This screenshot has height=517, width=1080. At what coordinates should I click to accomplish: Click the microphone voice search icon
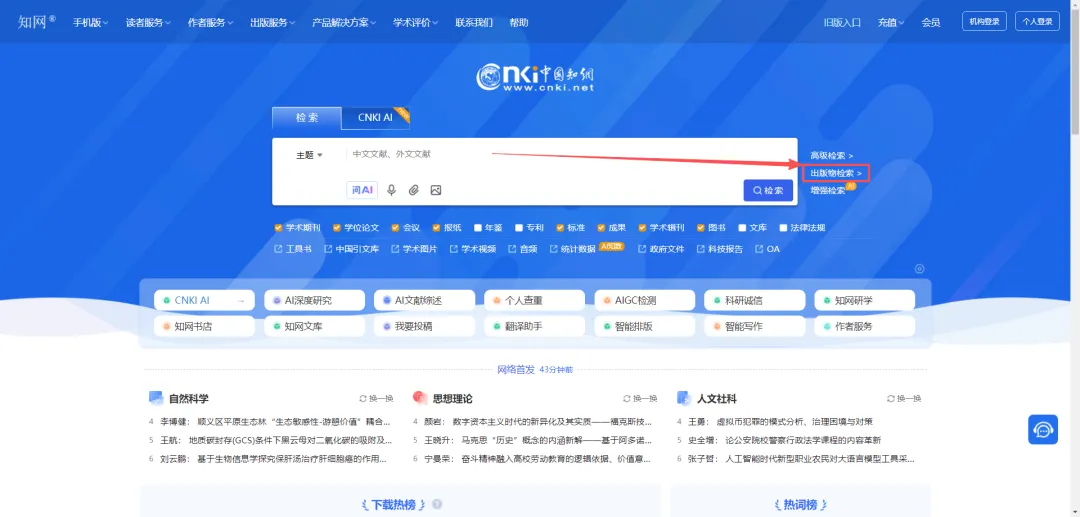click(x=391, y=190)
